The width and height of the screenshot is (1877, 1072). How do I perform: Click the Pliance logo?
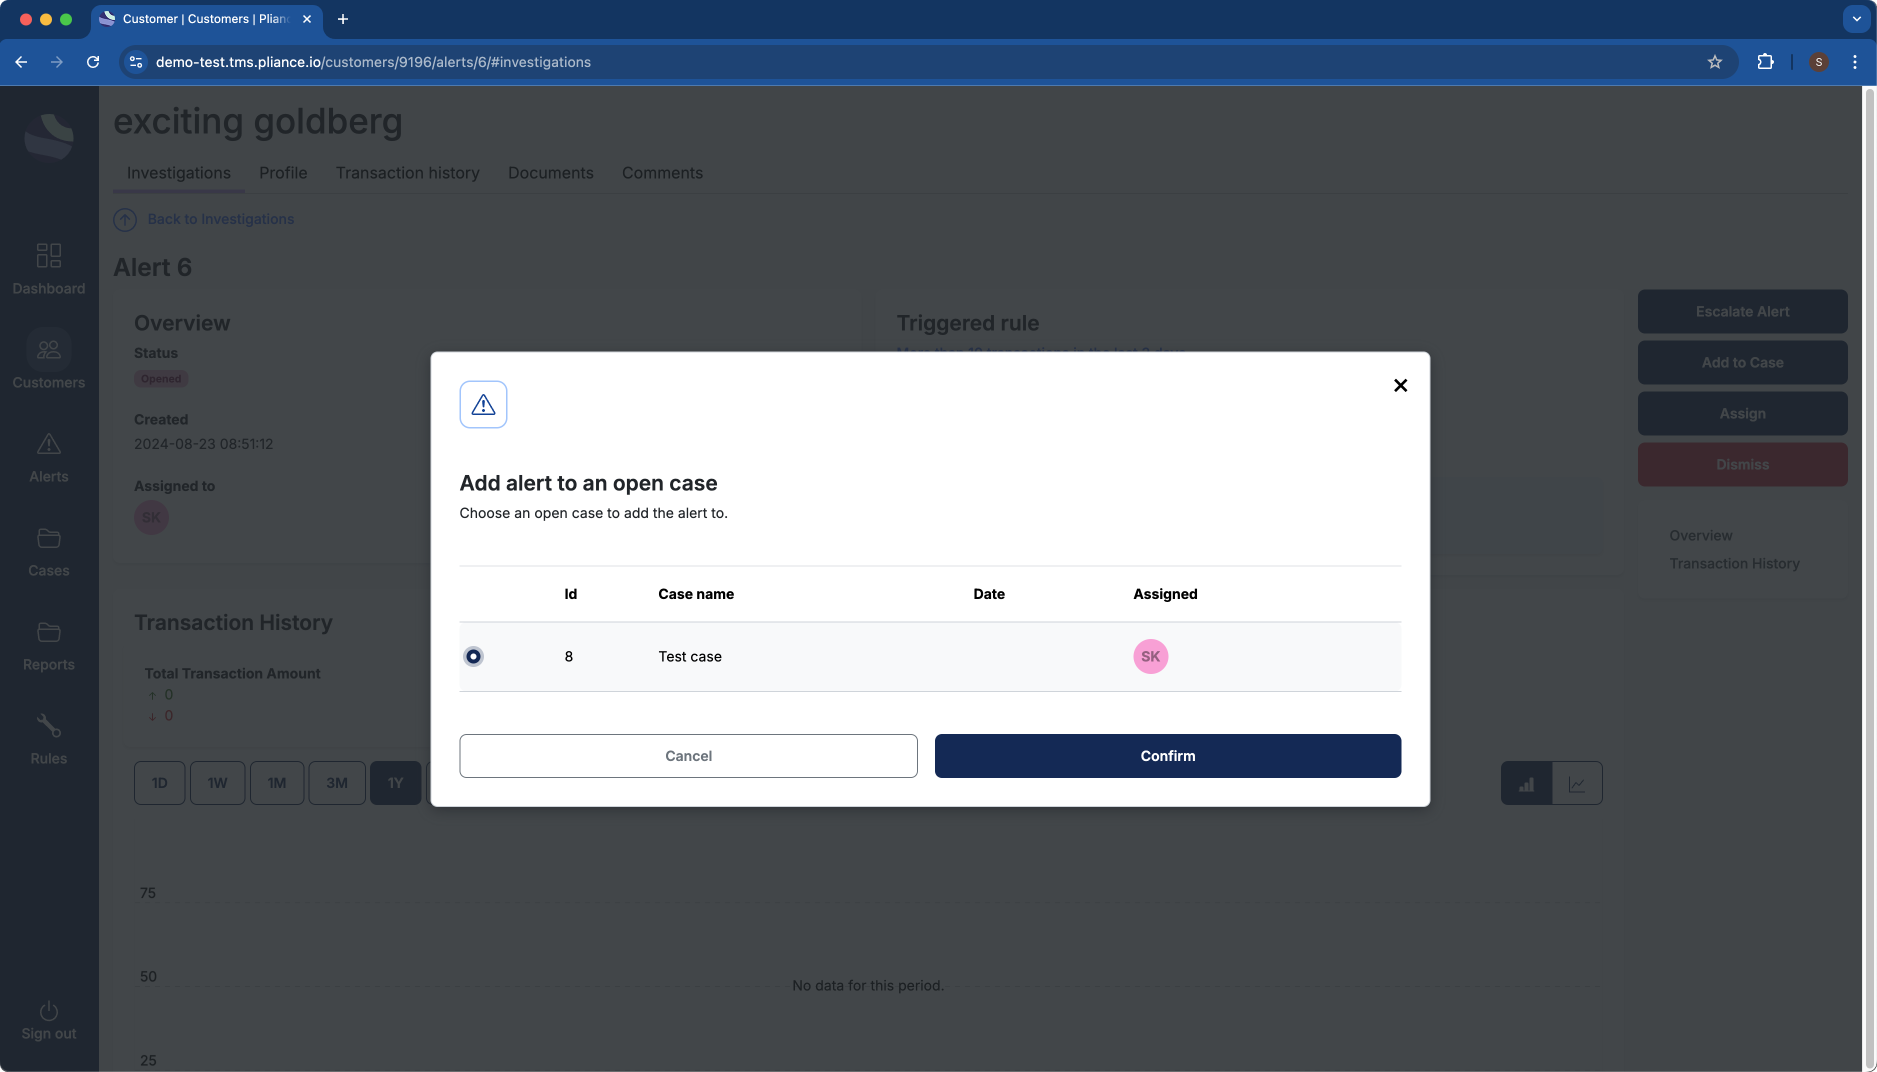point(48,137)
